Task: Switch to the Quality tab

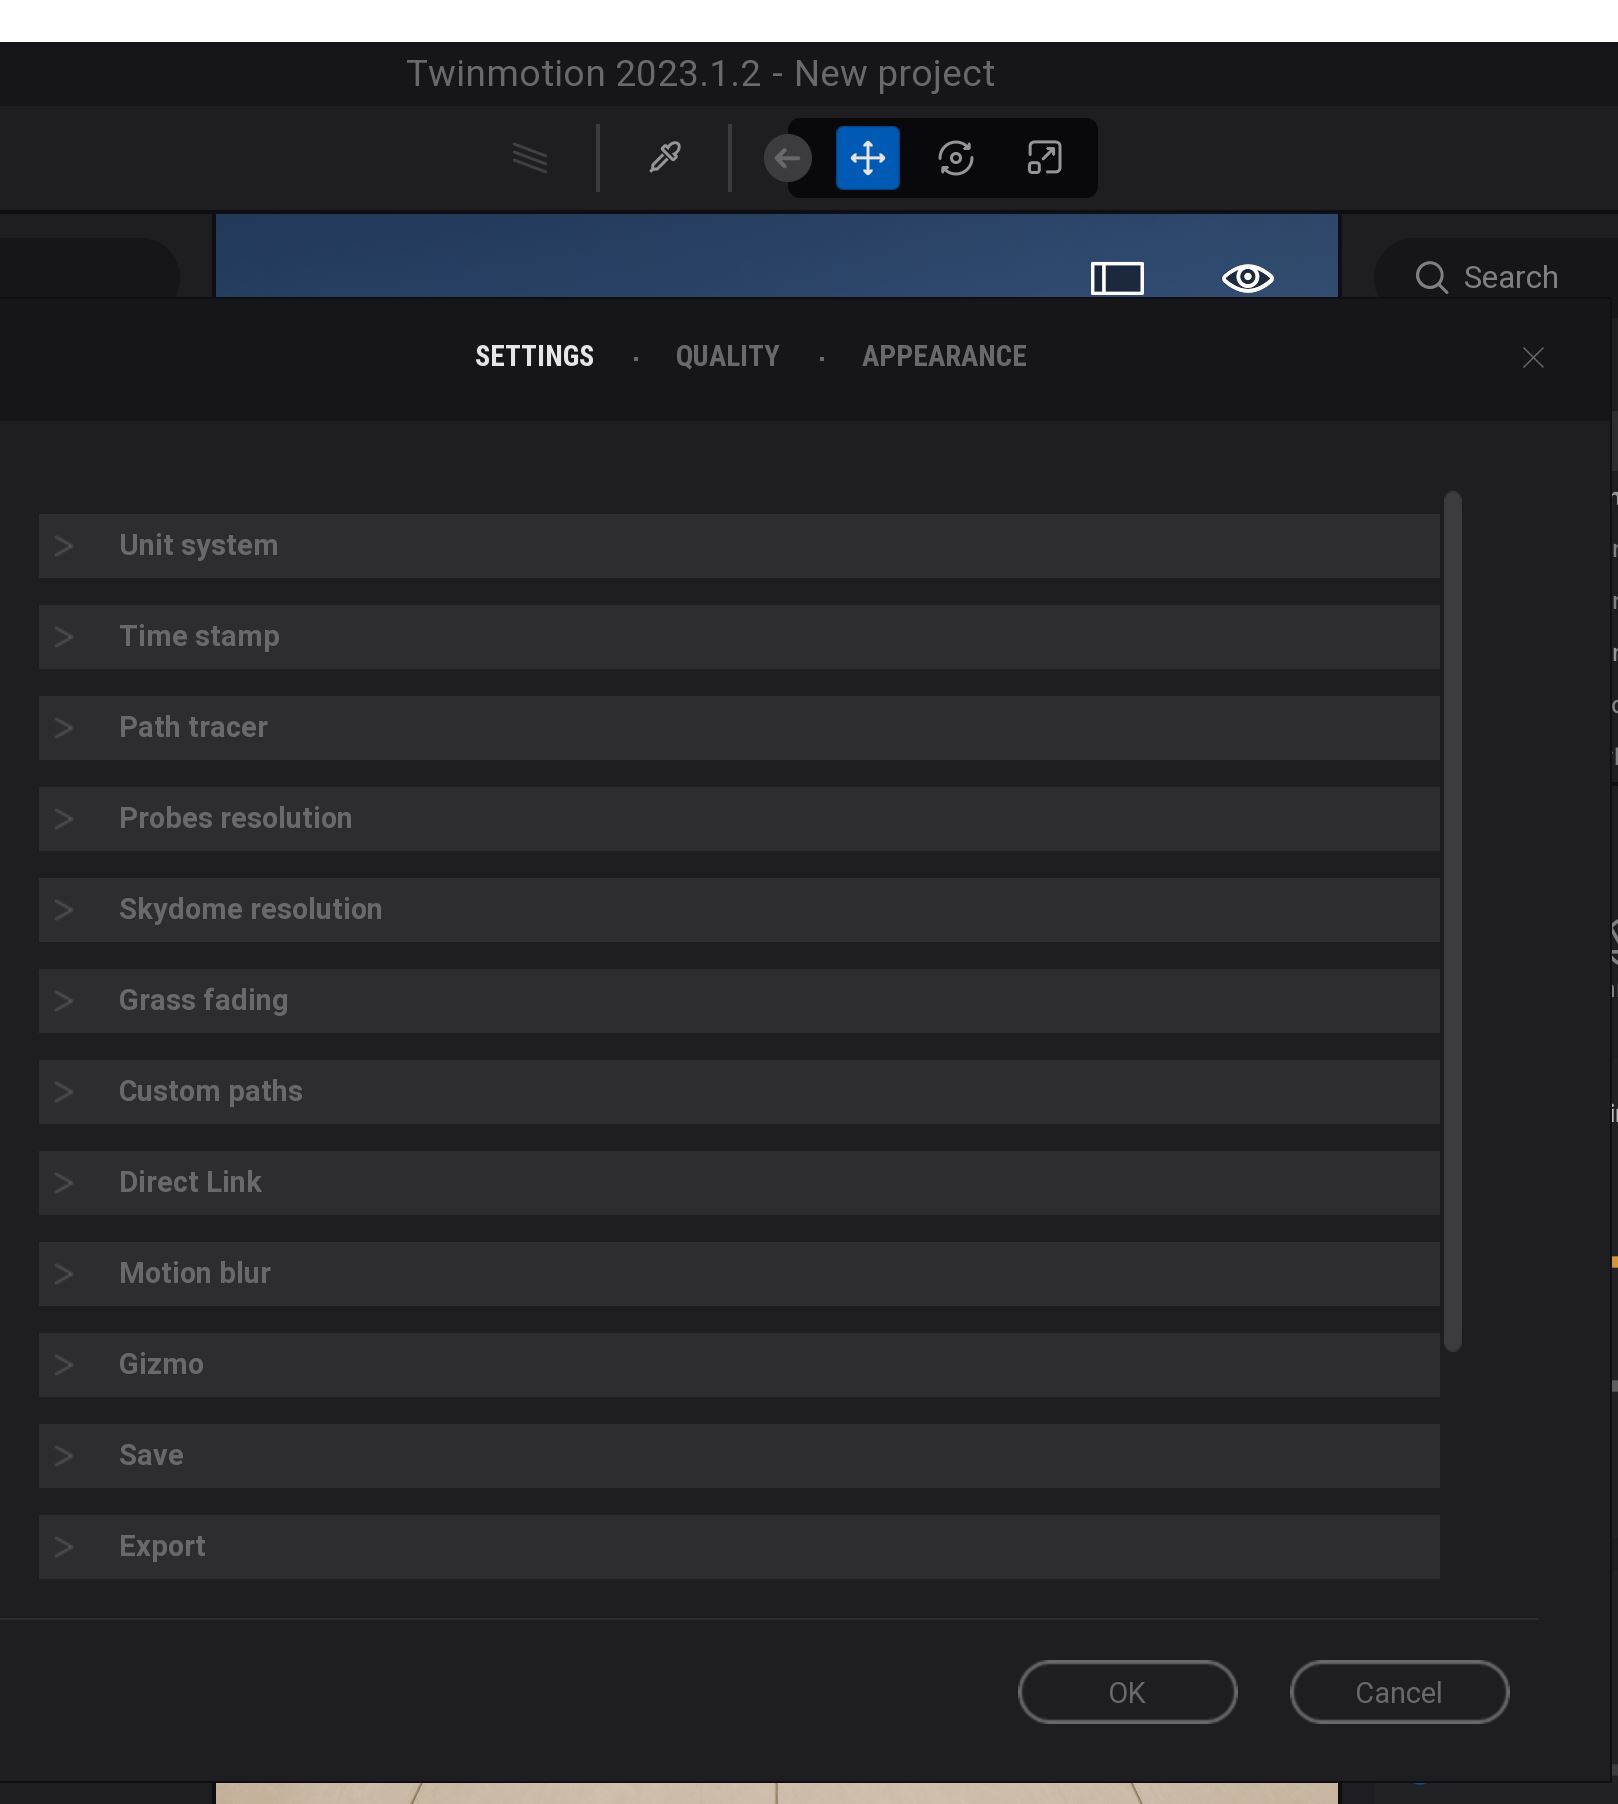Action: click(x=727, y=356)
